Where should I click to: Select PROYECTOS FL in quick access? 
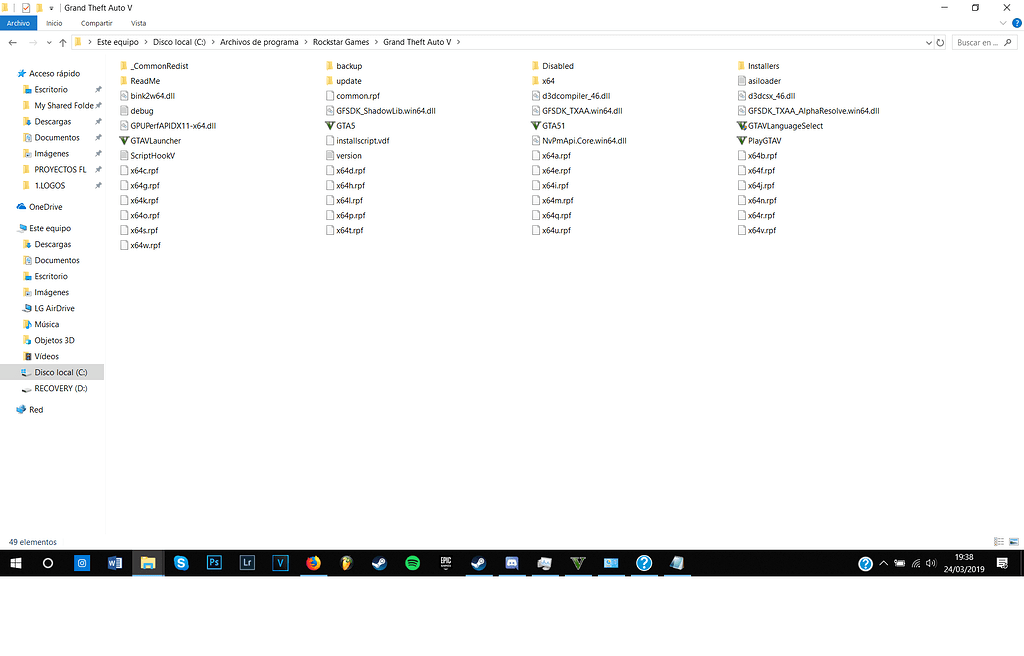click(60, 169)
